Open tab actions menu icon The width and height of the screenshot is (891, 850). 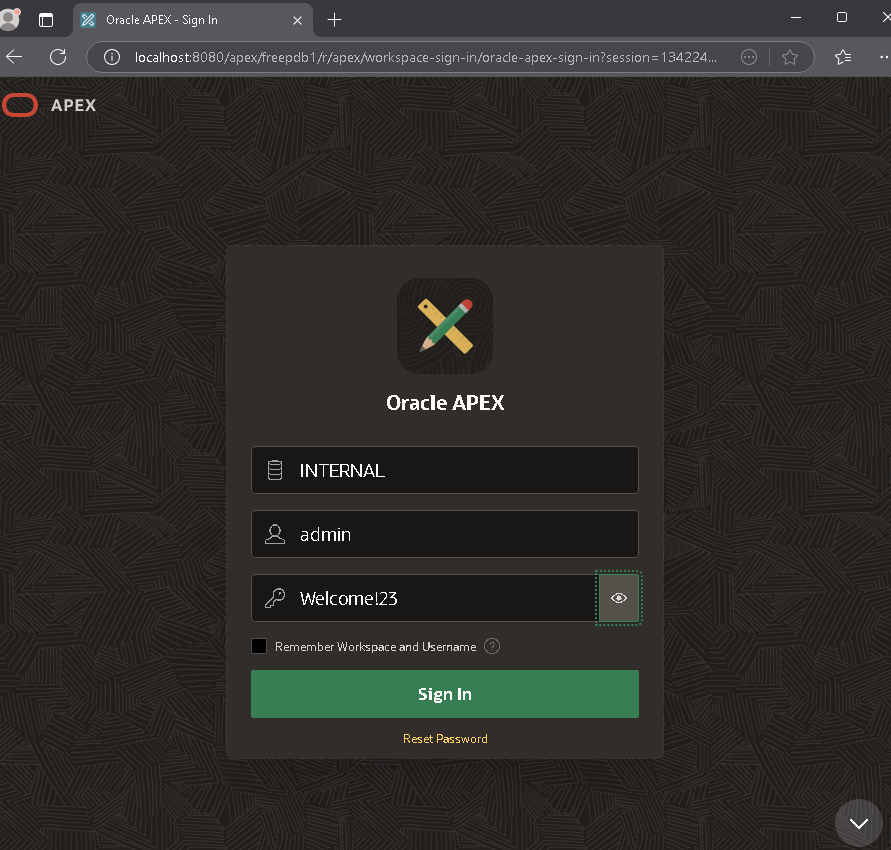tap(46, 20)
